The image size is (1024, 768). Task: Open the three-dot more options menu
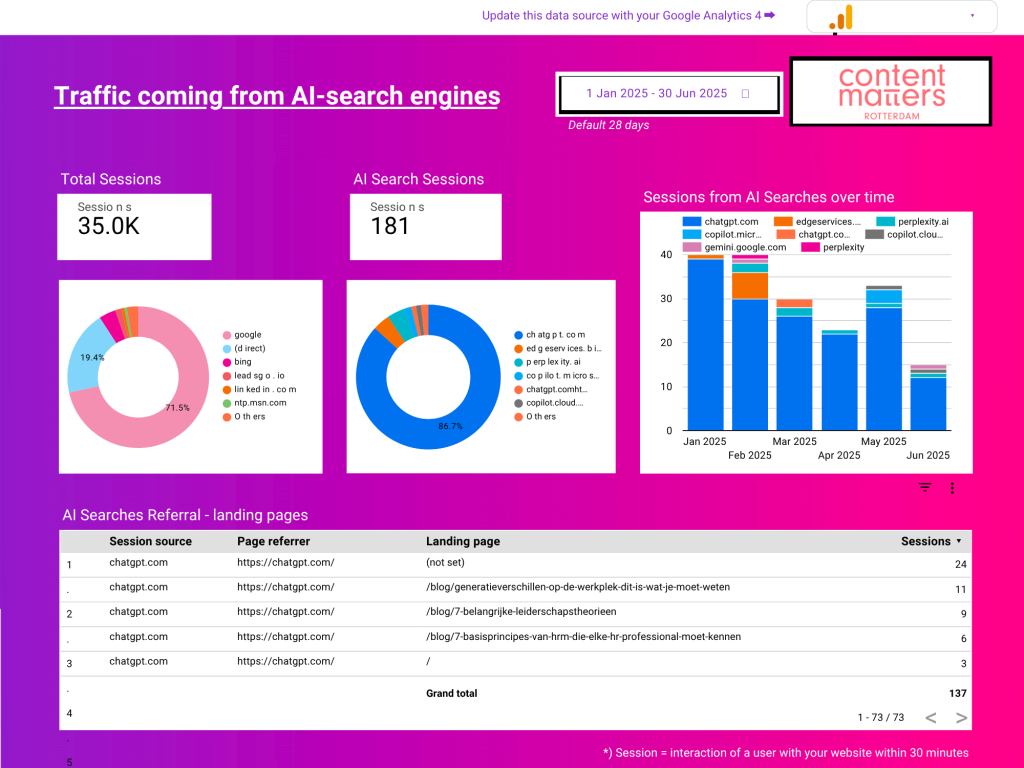(952, 488)
